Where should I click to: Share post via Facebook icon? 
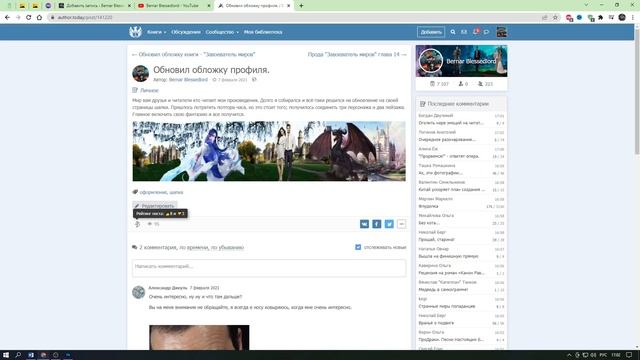[x=377, y=224]
